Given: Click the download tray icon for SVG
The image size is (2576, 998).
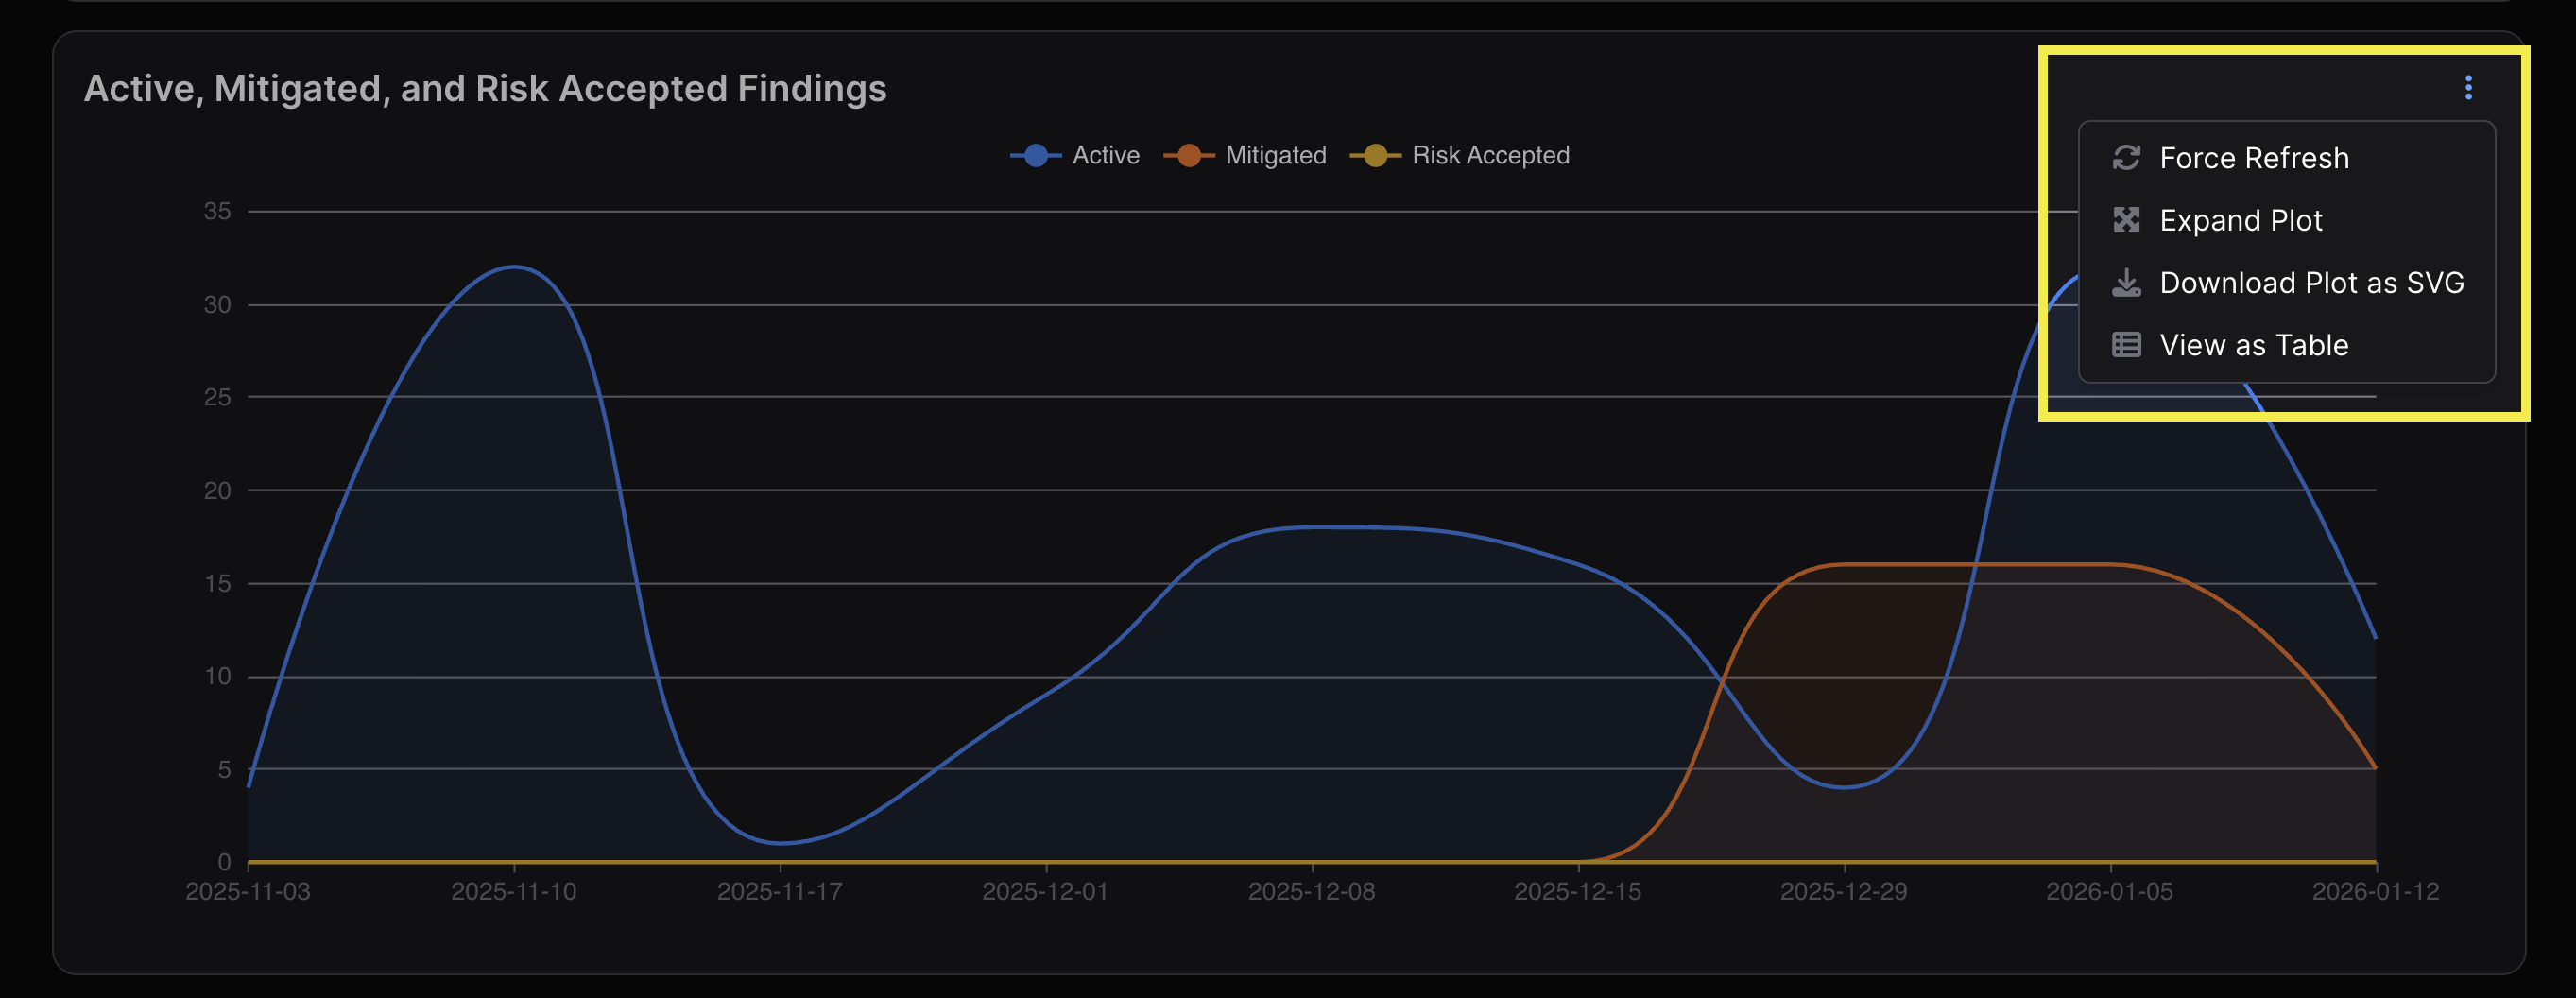Looking at the screenshot, I should point(2126,283).
